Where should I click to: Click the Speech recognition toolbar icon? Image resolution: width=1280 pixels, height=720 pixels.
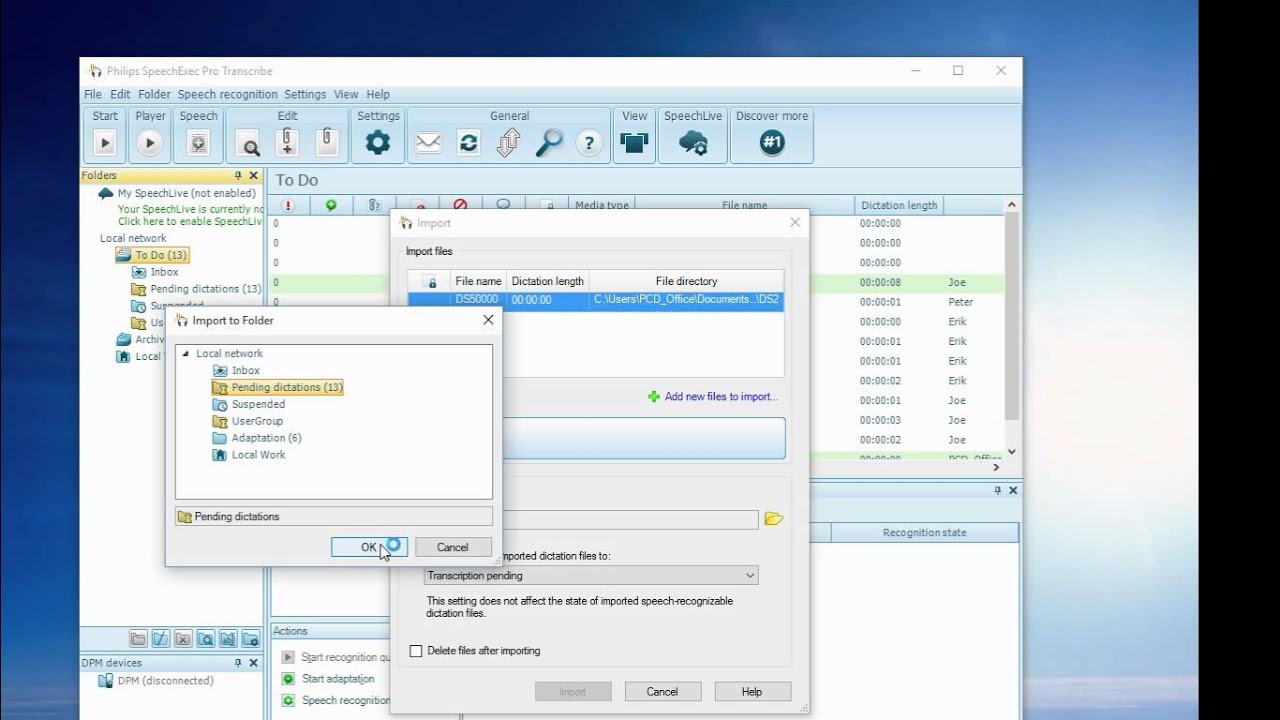tap(198, 143)
